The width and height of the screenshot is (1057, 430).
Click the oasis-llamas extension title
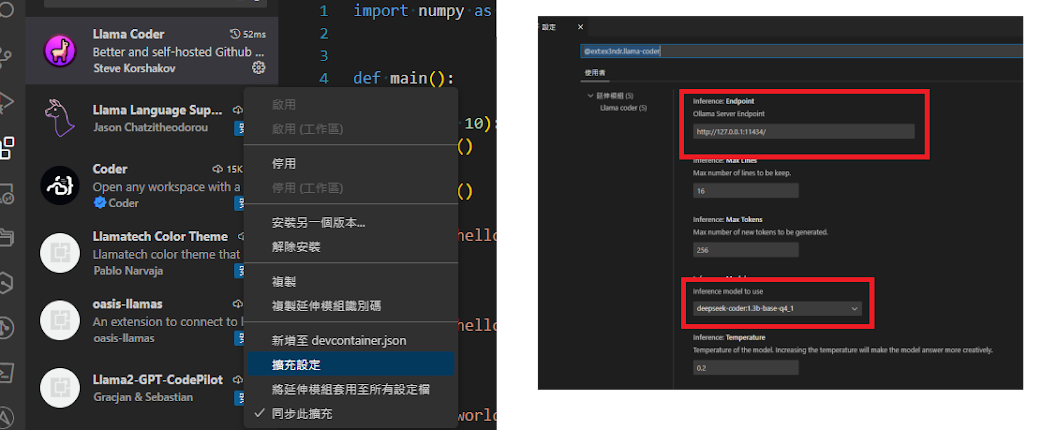coord(127,303)
